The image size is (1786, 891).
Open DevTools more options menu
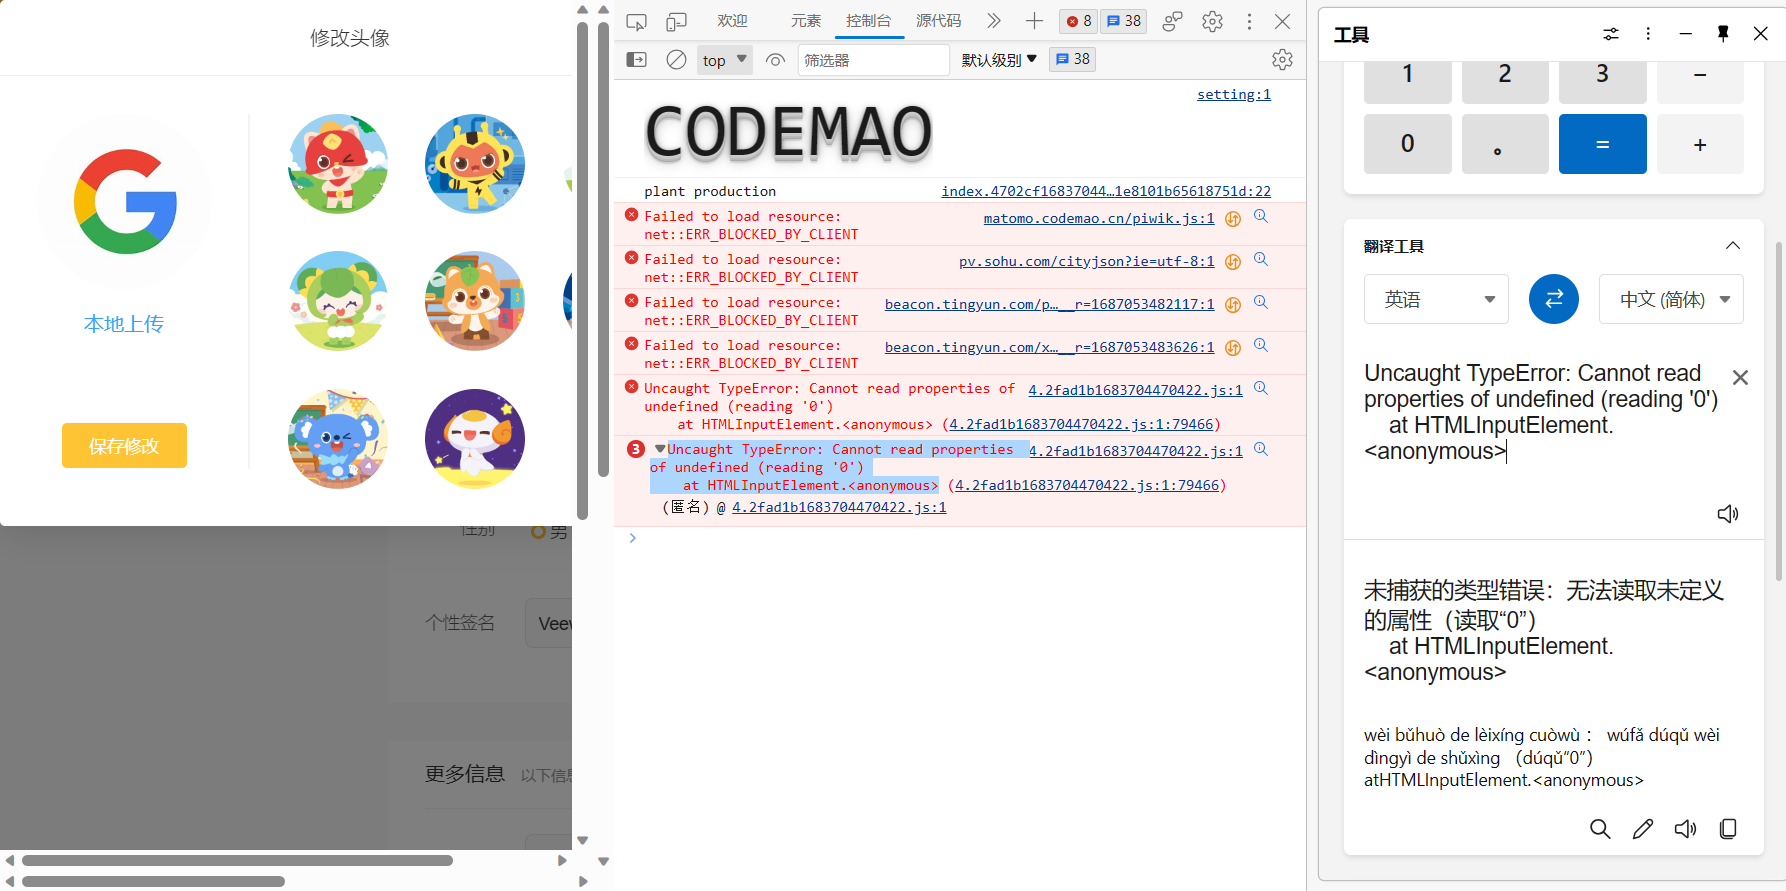coord(1249,21)
